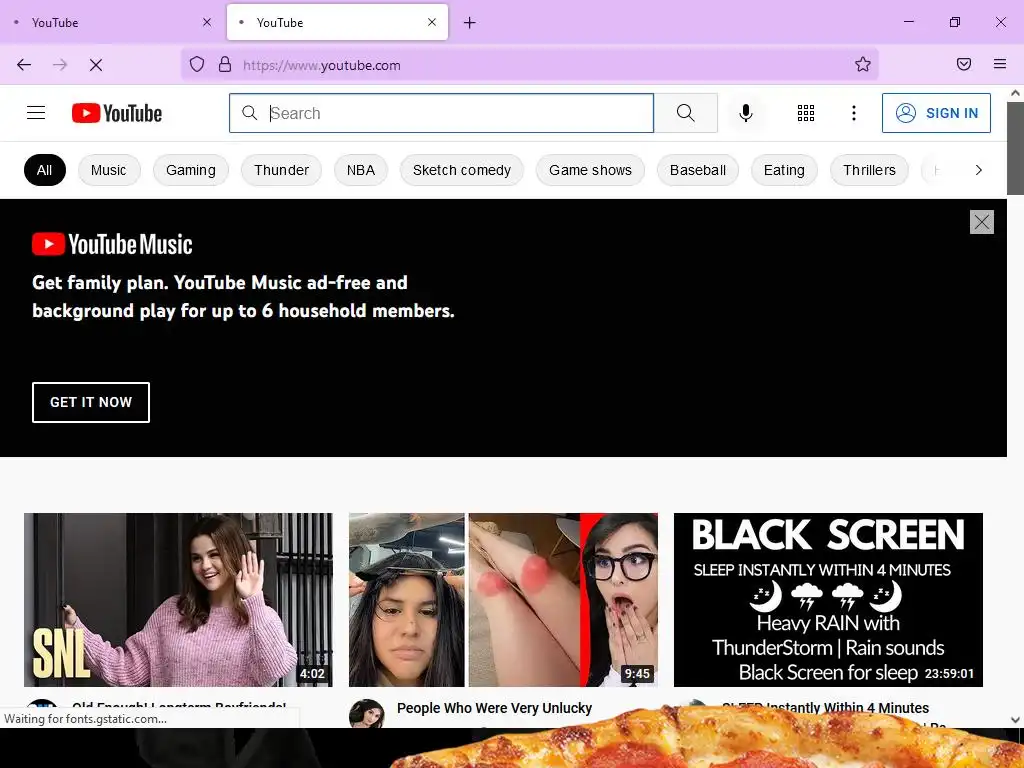The image size is (1024, 768).
Task: Go back with the browser back arrow
Action: click(x=24, y=65)
